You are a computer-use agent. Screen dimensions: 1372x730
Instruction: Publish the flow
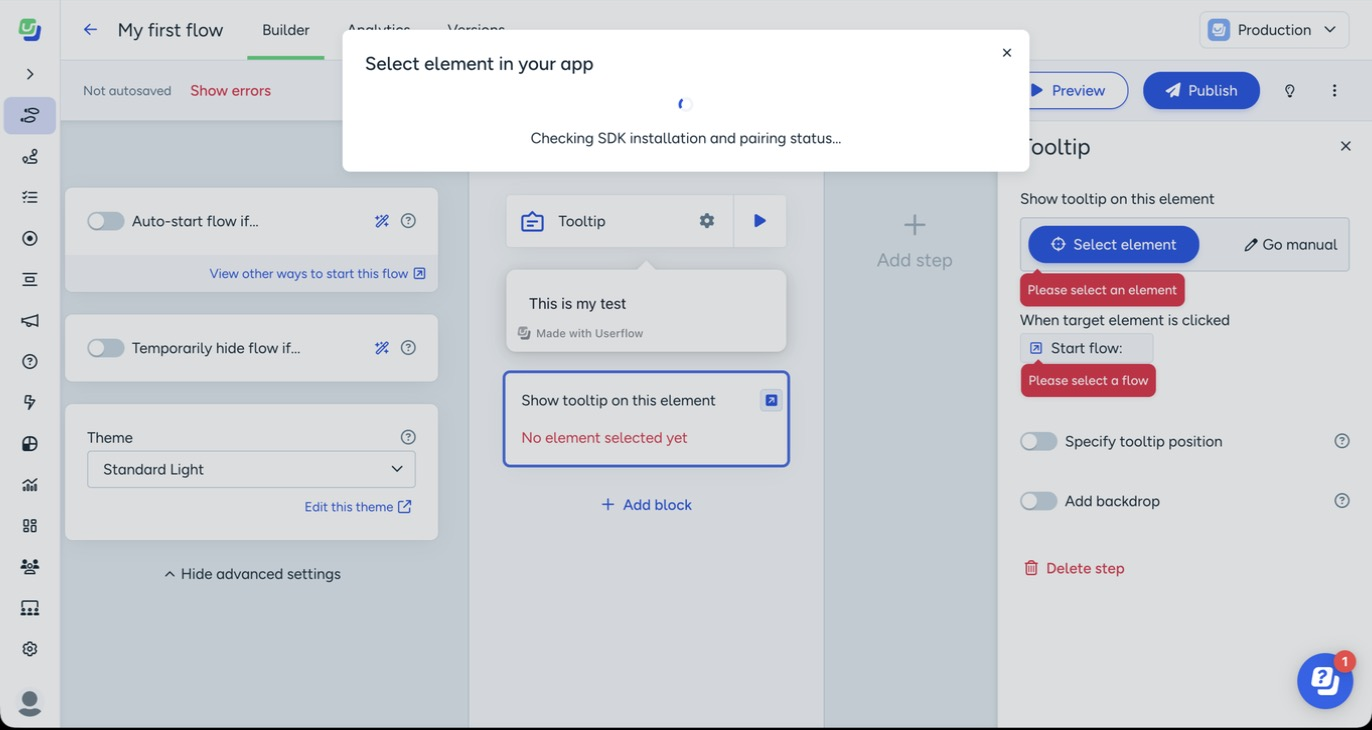(1201, 90)
